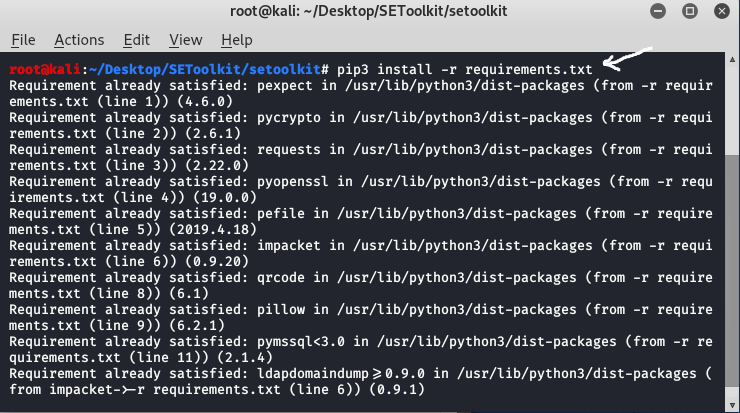The height and width of the screenshot is (413, 740).
Task: Click the Edit menu
Action: (x=136, y=40)
